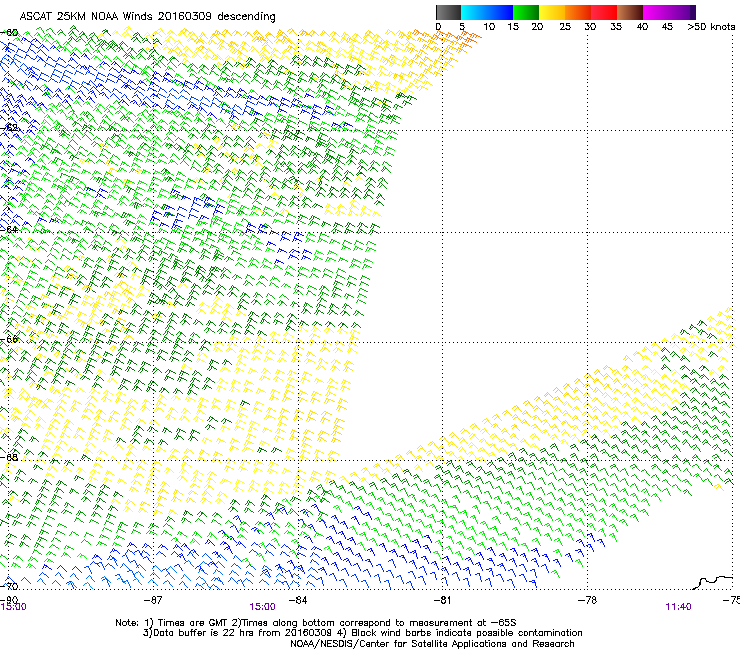740x650 pixels.
Task: Select latitude label '-66'
Action: click(x=9, y=339)
